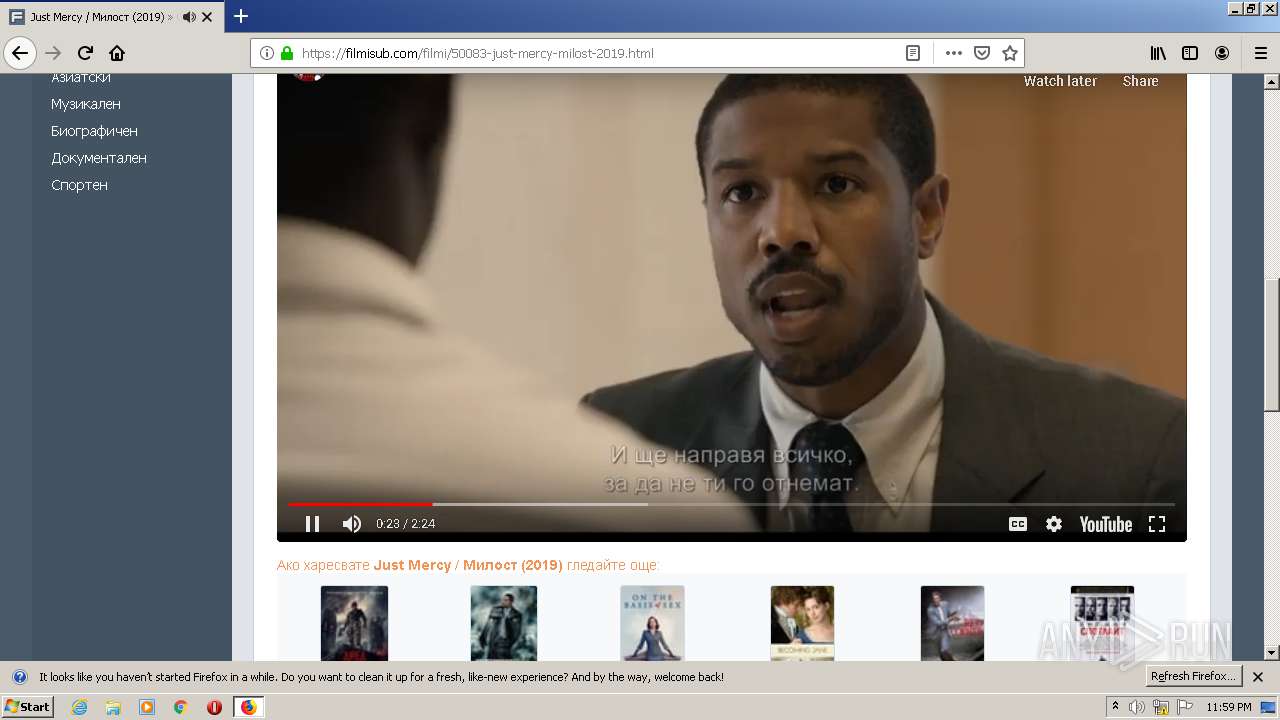Open the video on YouTube via logo
The width and height of the screenshot is (1280, 720).
pyautogui.click(x=1106, y=524)
